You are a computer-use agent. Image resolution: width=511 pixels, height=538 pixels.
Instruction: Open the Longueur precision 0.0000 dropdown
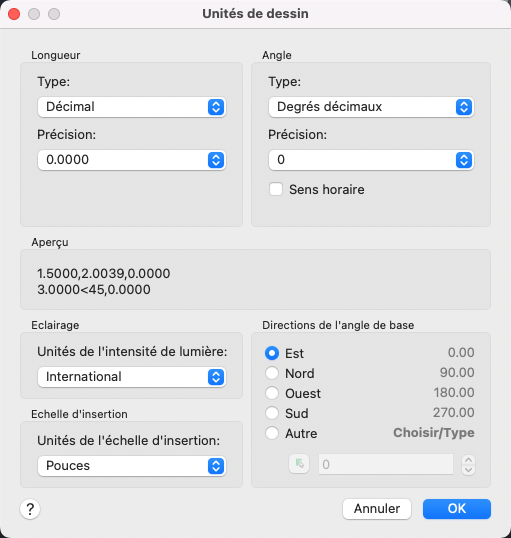pyautogui.click(x=131, y=160)
